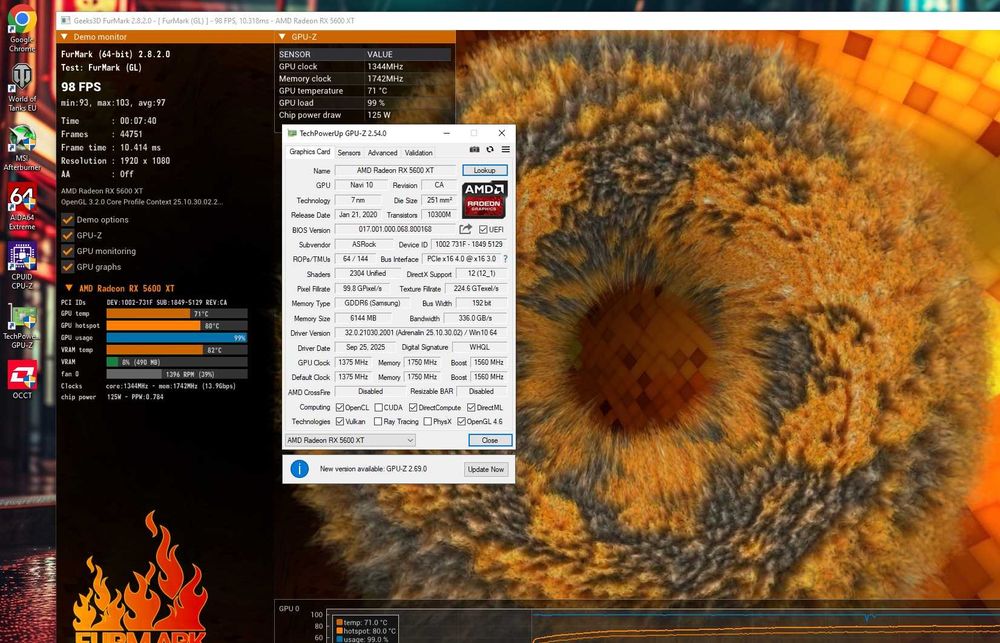This screenshot has height=643, width=1000.
Task: Open Google Chrome desktop icon
Action: tap(22, 28)
